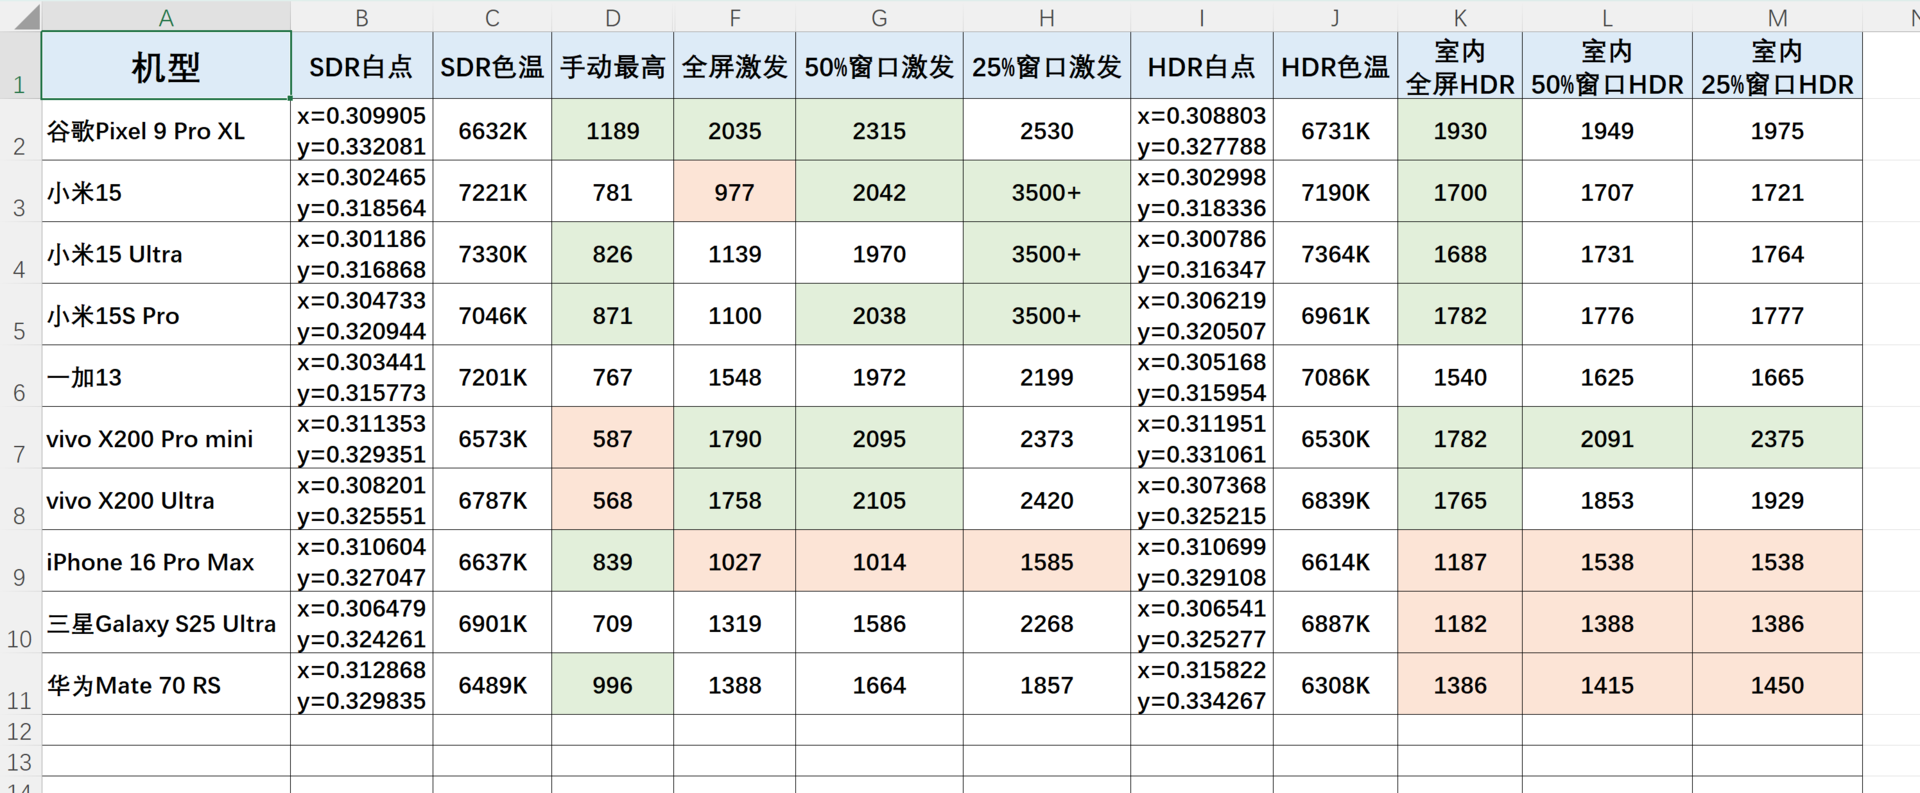Select the cell with value '1930'
The width and height of the screenshot is (1920, 793).
pos(1460,130)
